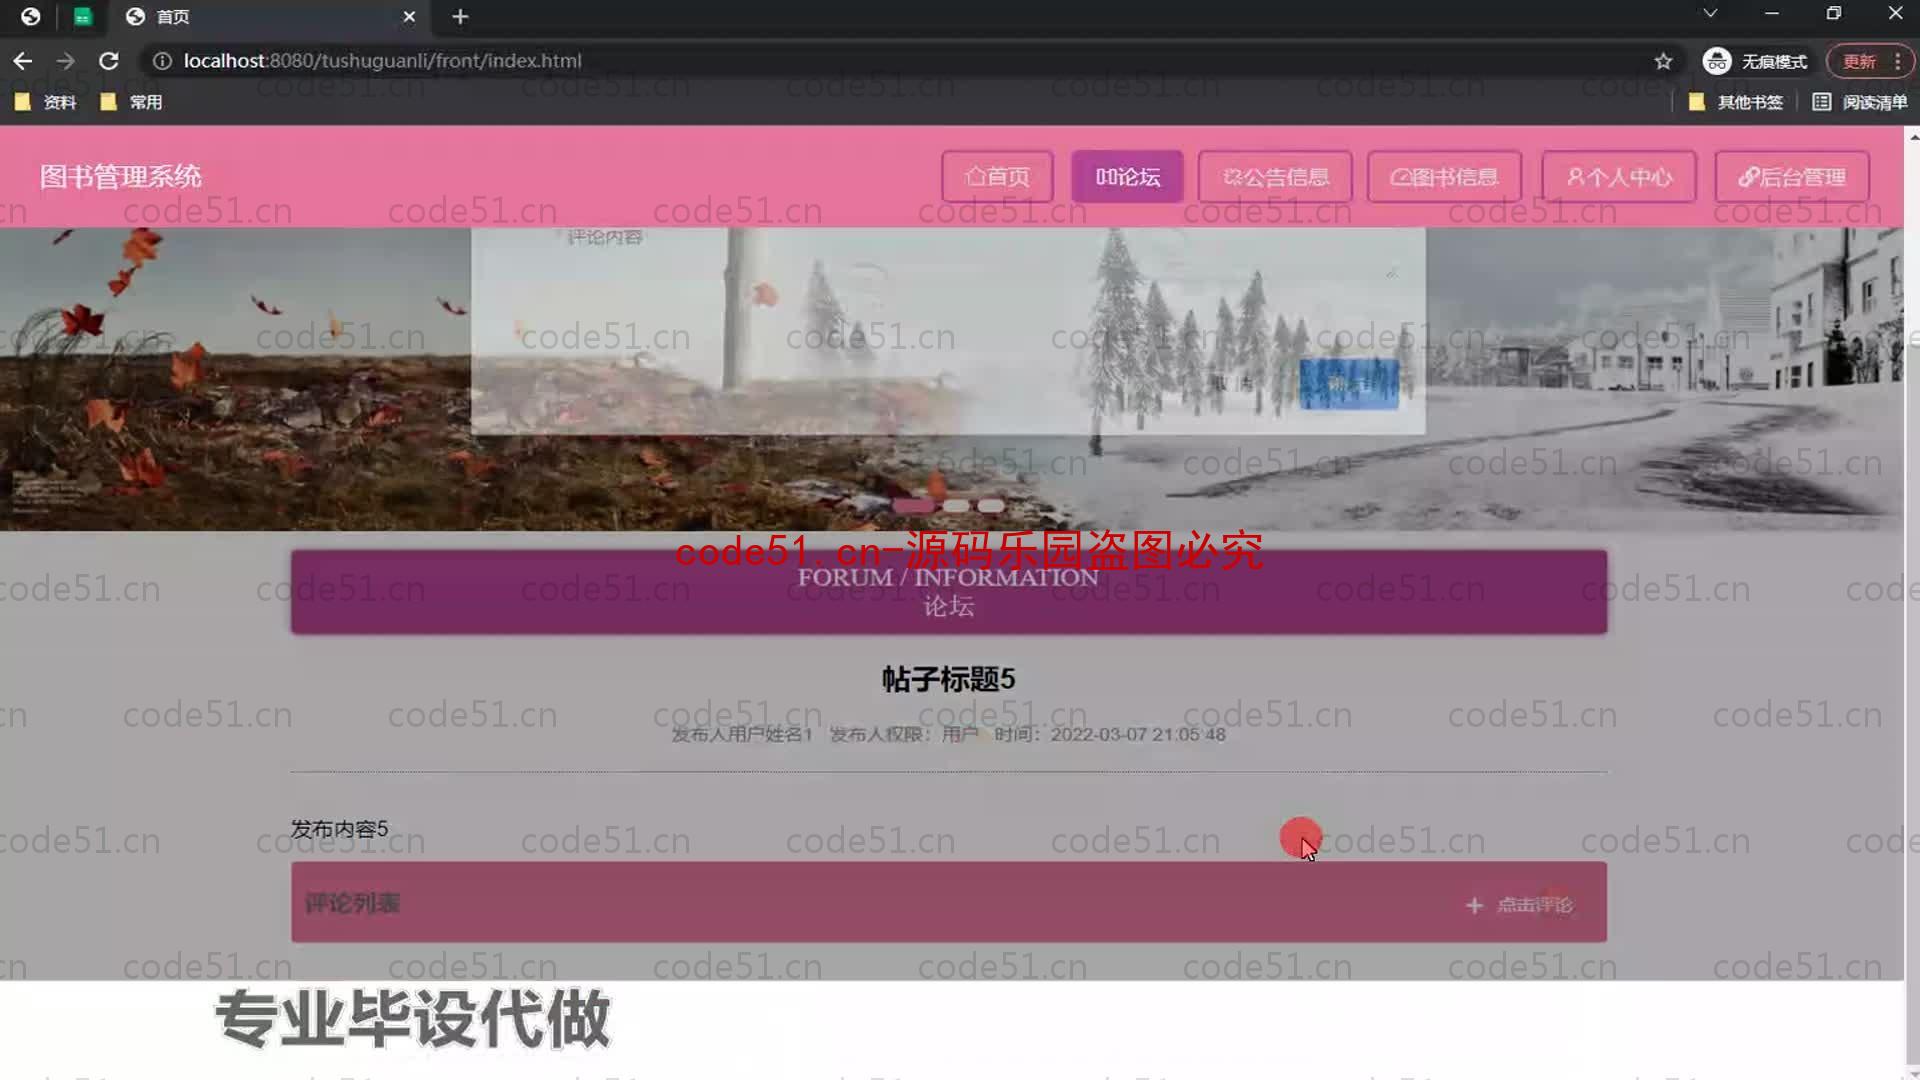Open the 资料 bookmarks folder
The image size is (1920, 1080).
pos(46,102)
